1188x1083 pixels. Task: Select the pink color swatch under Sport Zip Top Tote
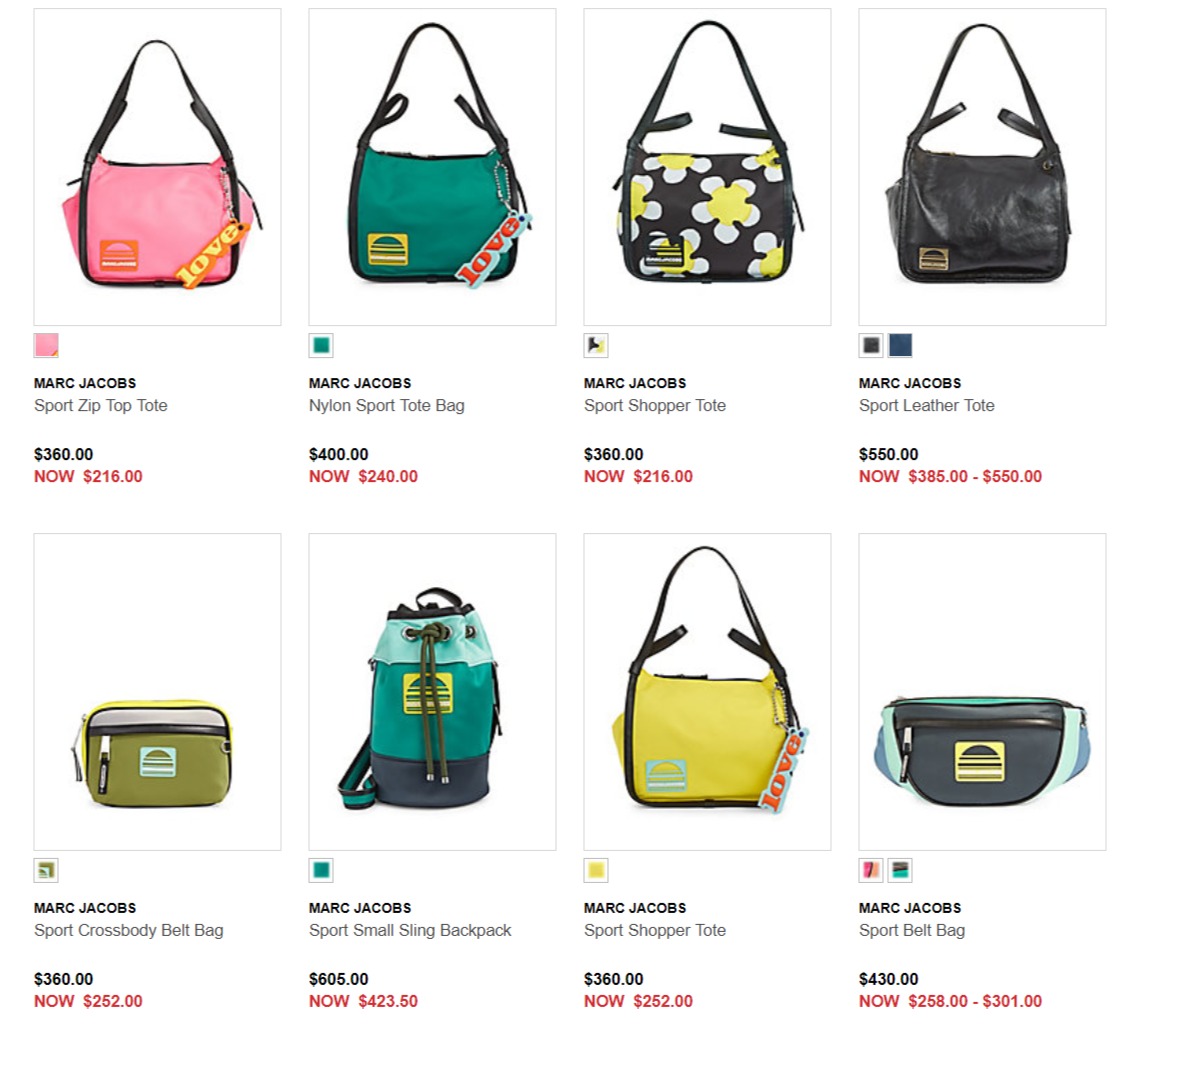click(x=46, y=346)
